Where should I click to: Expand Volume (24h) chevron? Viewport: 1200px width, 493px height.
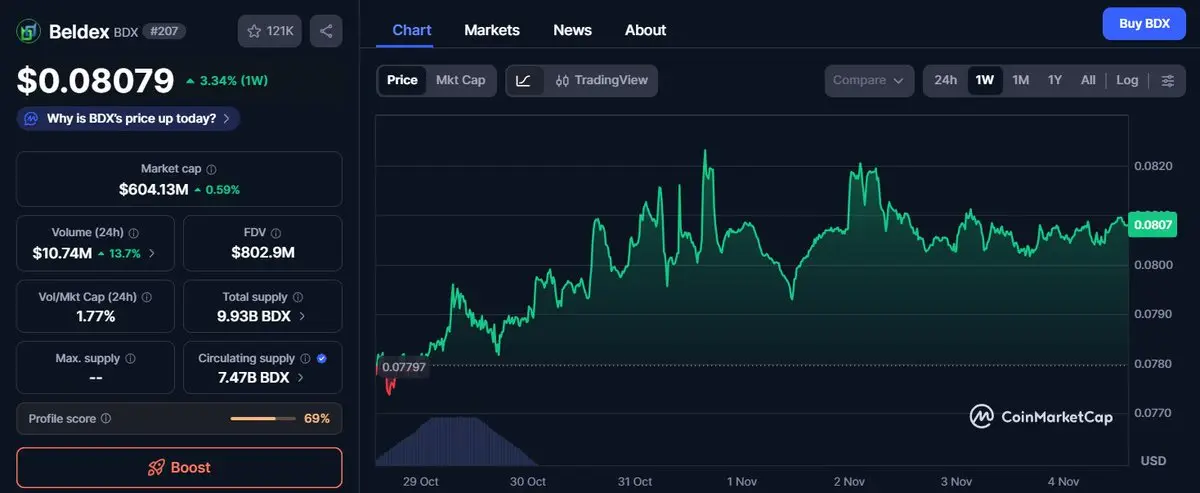[x=152, y=254]
